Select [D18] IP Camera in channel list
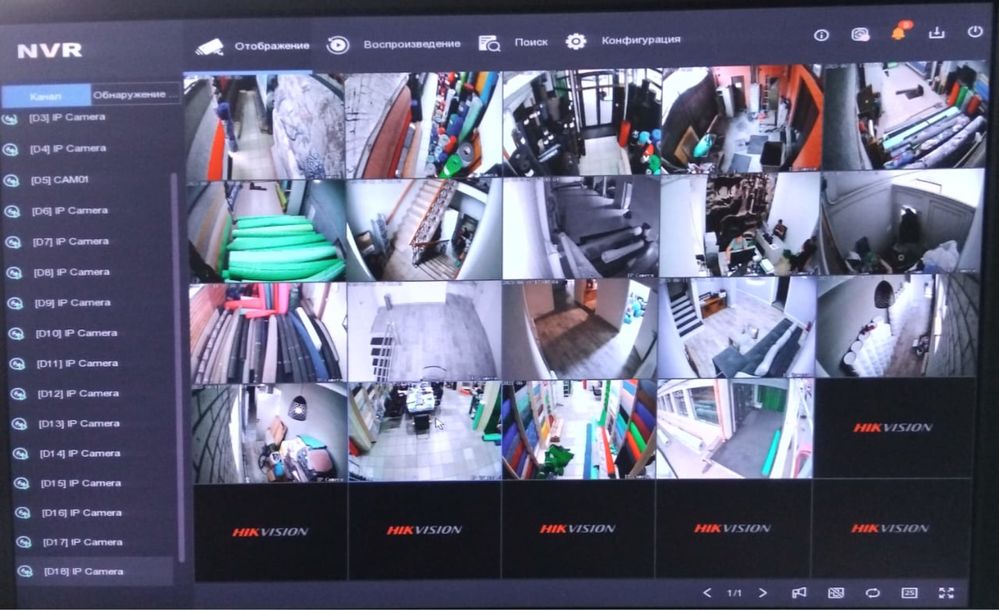This screenshot has width=999, height=610. point(94,571)
